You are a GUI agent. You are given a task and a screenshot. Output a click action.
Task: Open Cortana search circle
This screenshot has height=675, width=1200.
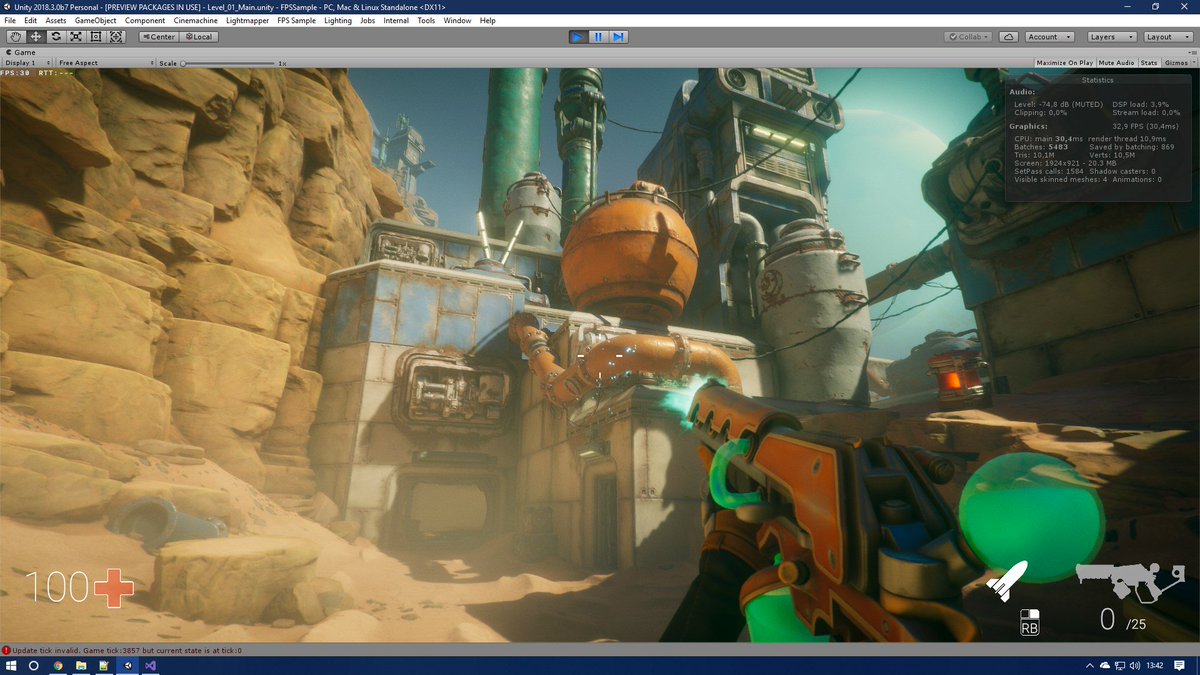(x=33, y=665)
